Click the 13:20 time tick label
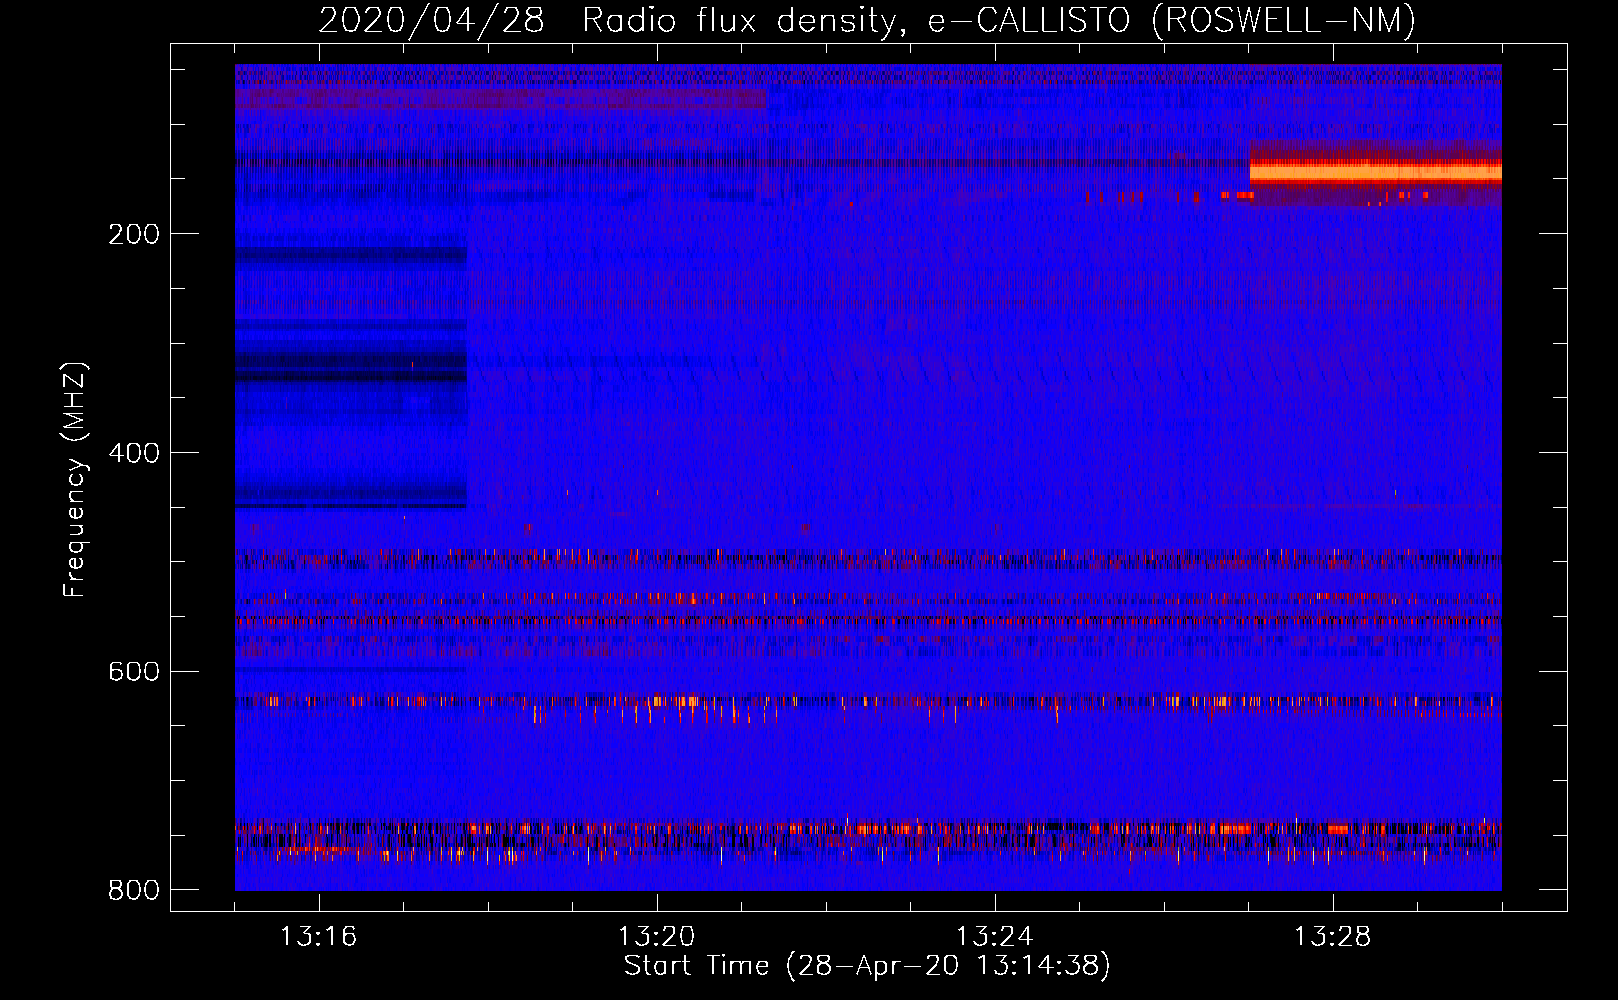The width and height of the screenshot is (1618, 1000). coord(656,937)
